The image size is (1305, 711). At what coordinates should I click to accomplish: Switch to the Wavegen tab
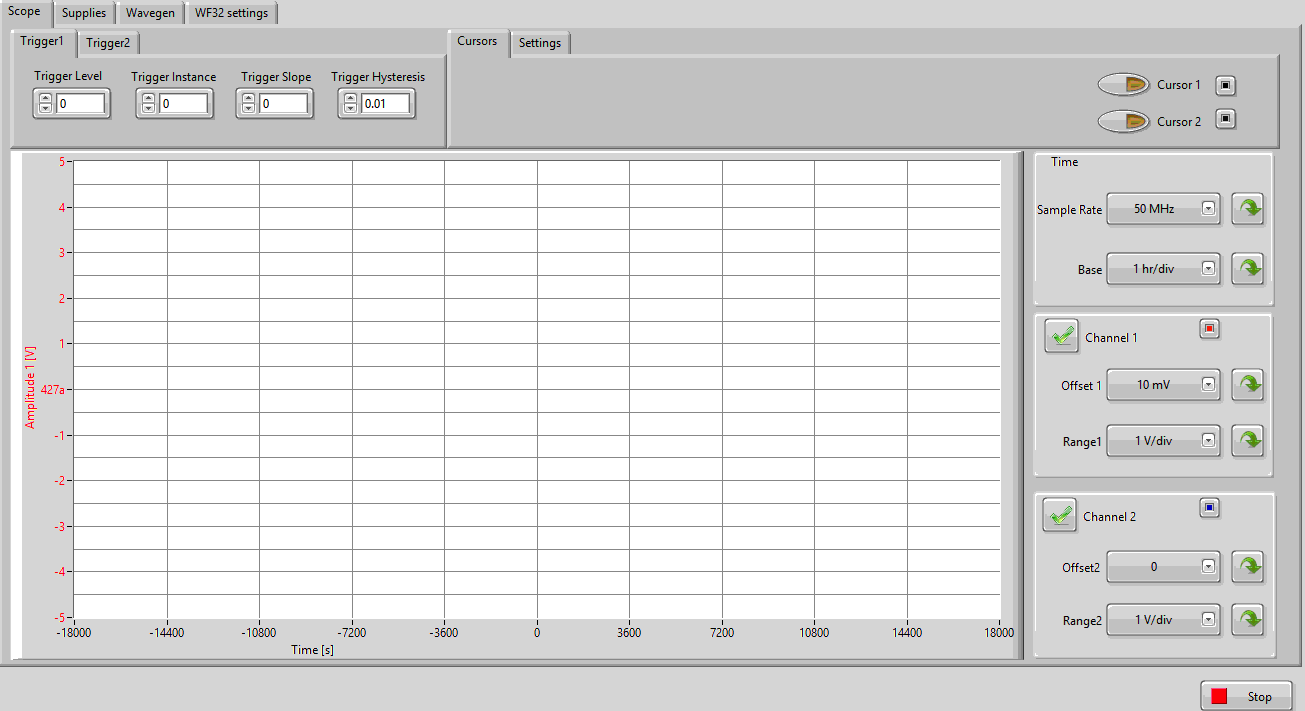[150, 13]
